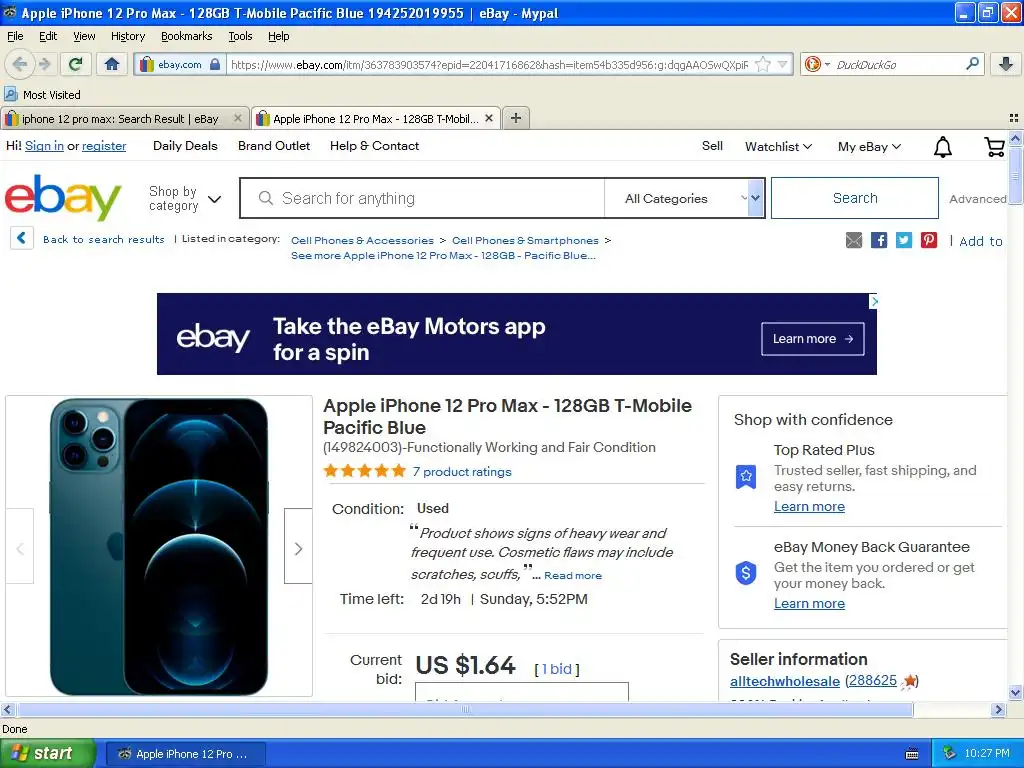Click the blue Search button
The width and height of the screenshot is (1024, 768).
pos(855,198)
